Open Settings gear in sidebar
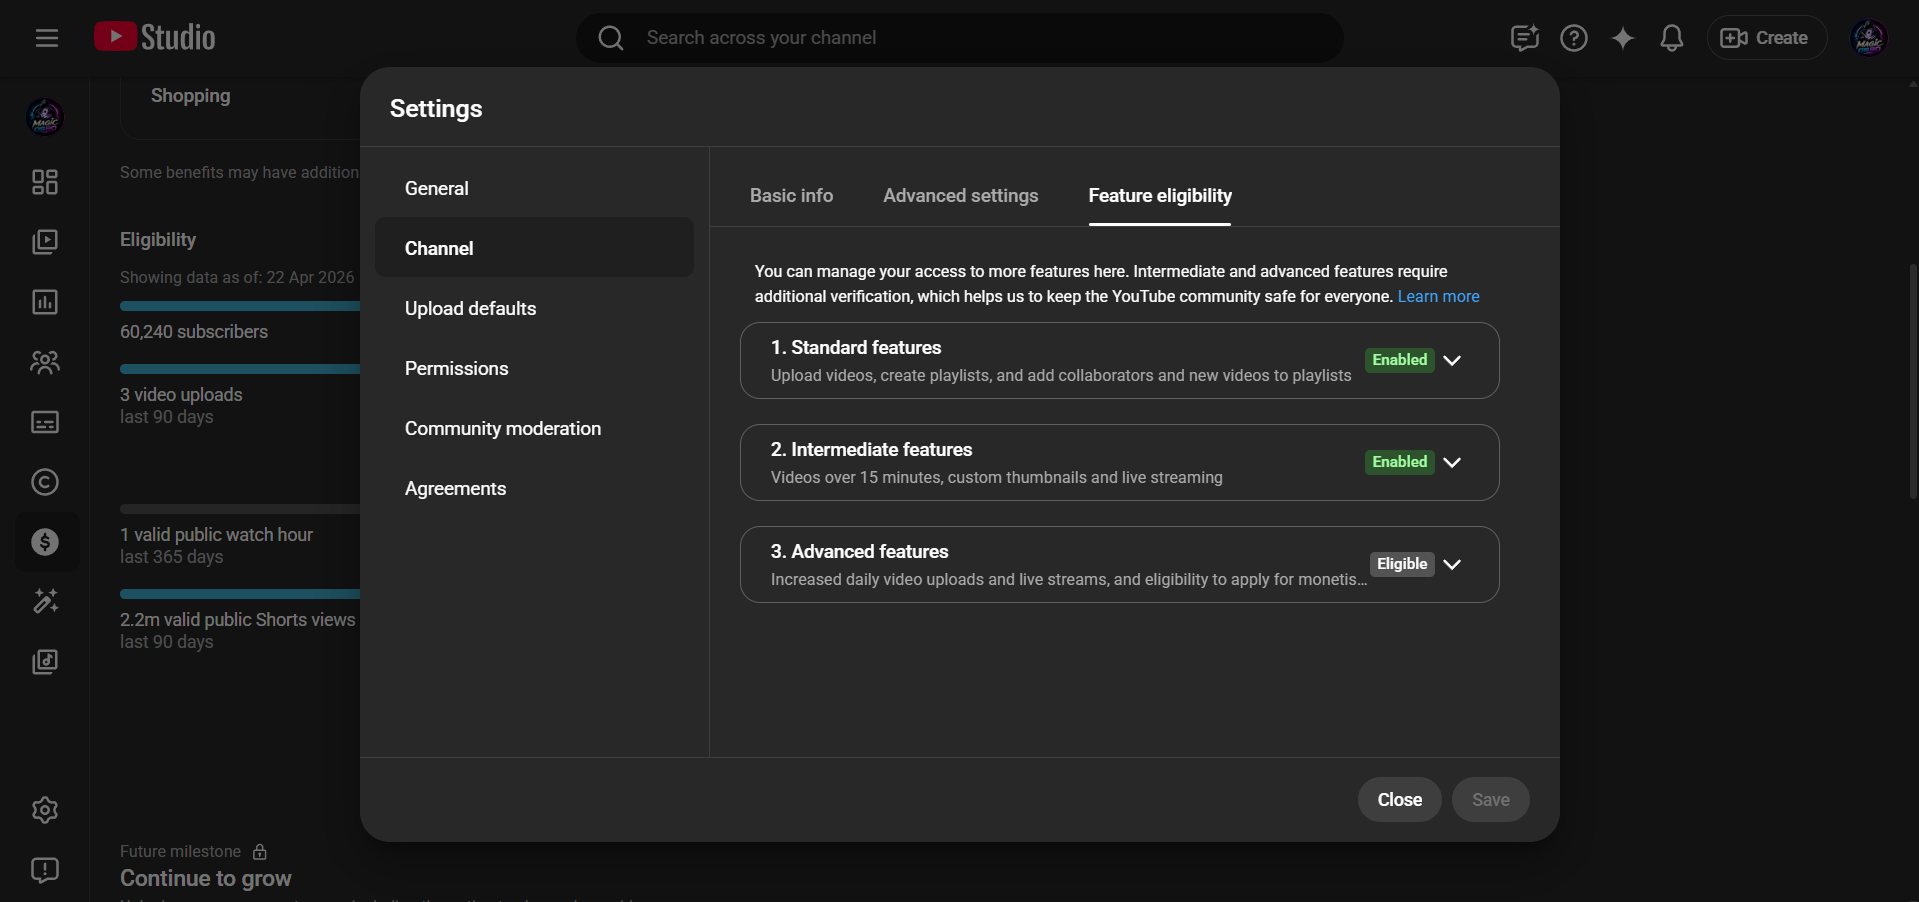The width and height of the screenshot is (1919, 902). [x=45, y=810]
